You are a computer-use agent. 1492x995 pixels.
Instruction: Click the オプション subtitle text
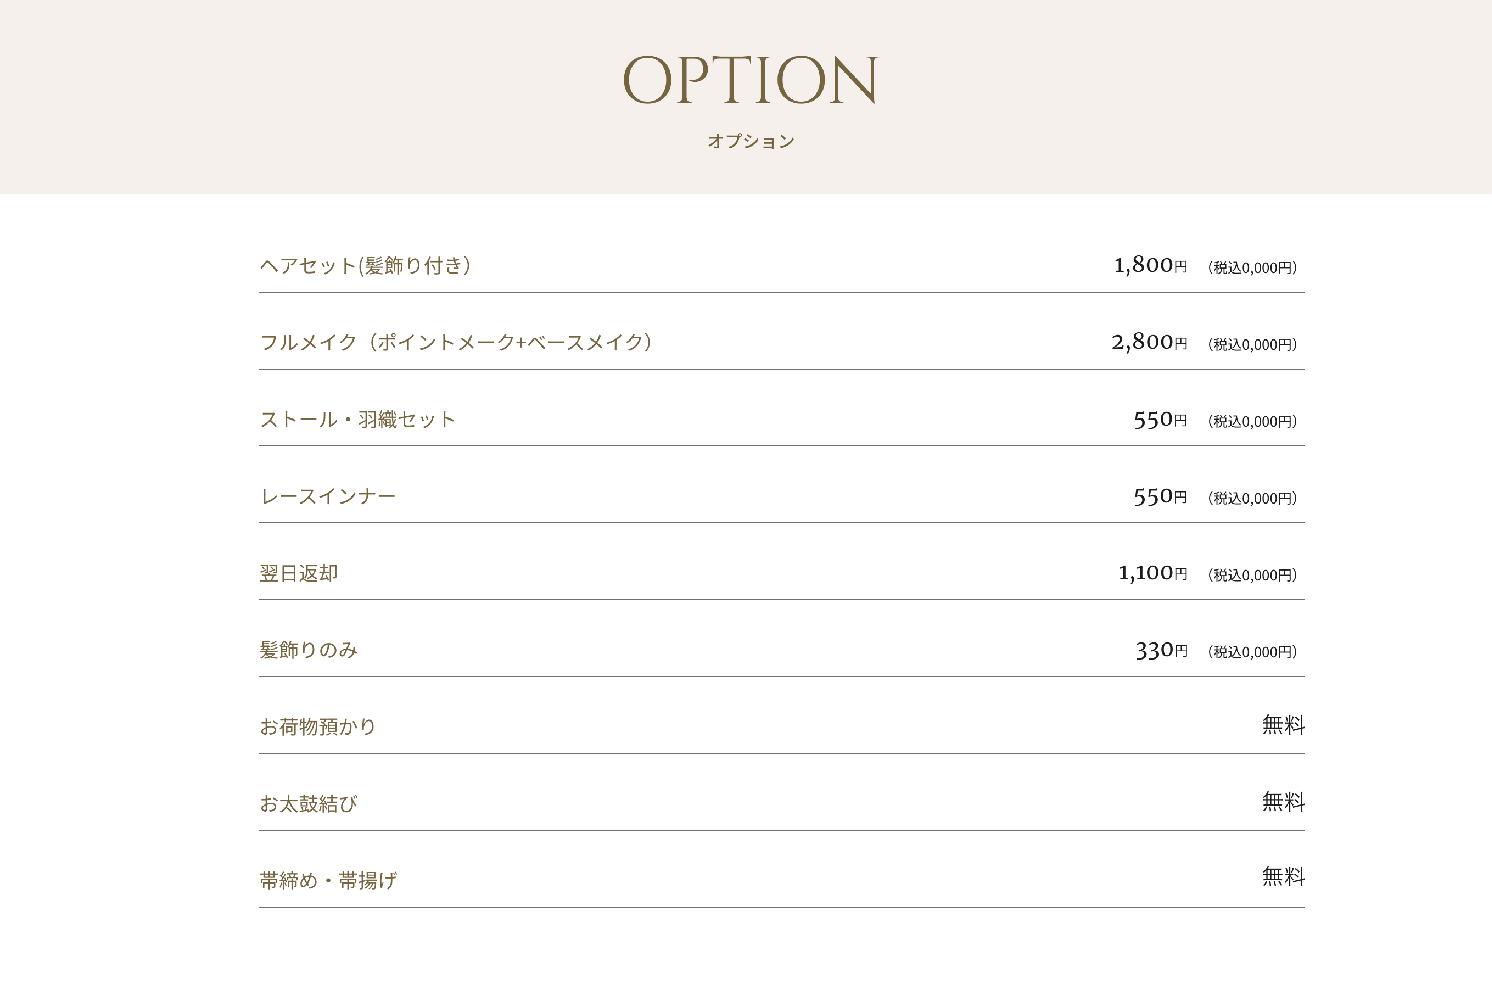[750, 141]
